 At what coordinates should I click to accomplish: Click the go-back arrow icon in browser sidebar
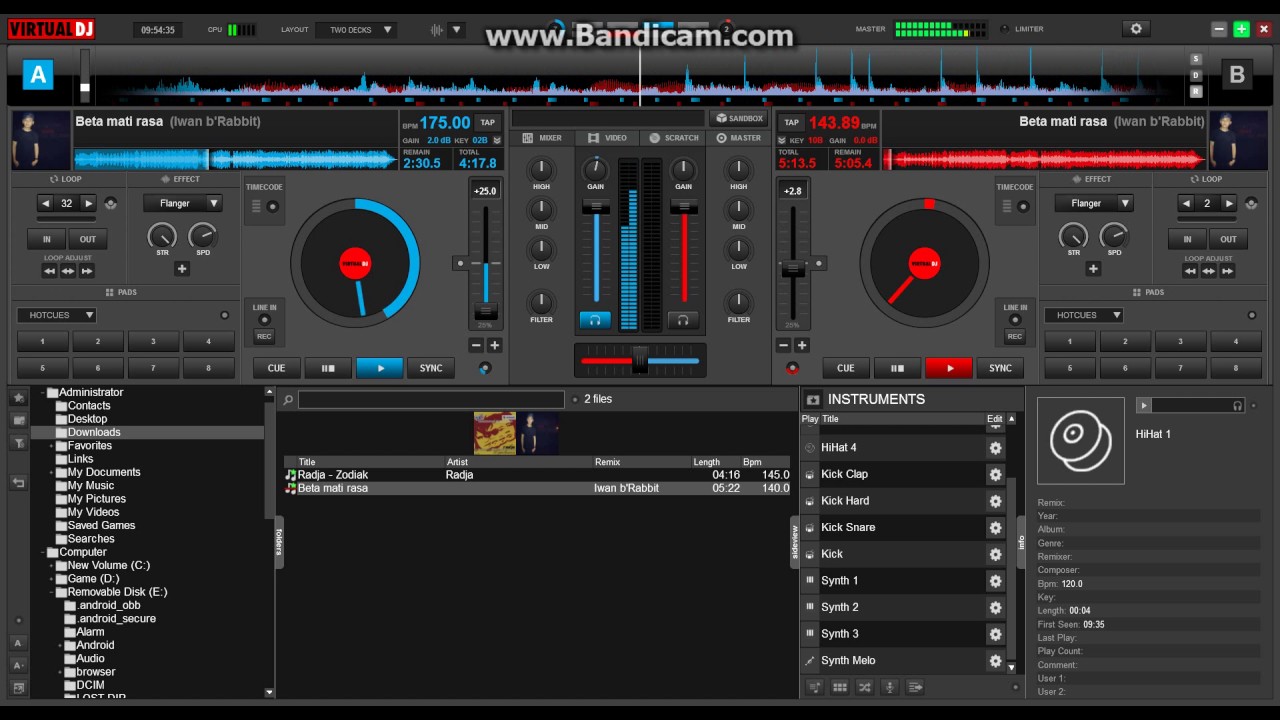tap(18, 482)
